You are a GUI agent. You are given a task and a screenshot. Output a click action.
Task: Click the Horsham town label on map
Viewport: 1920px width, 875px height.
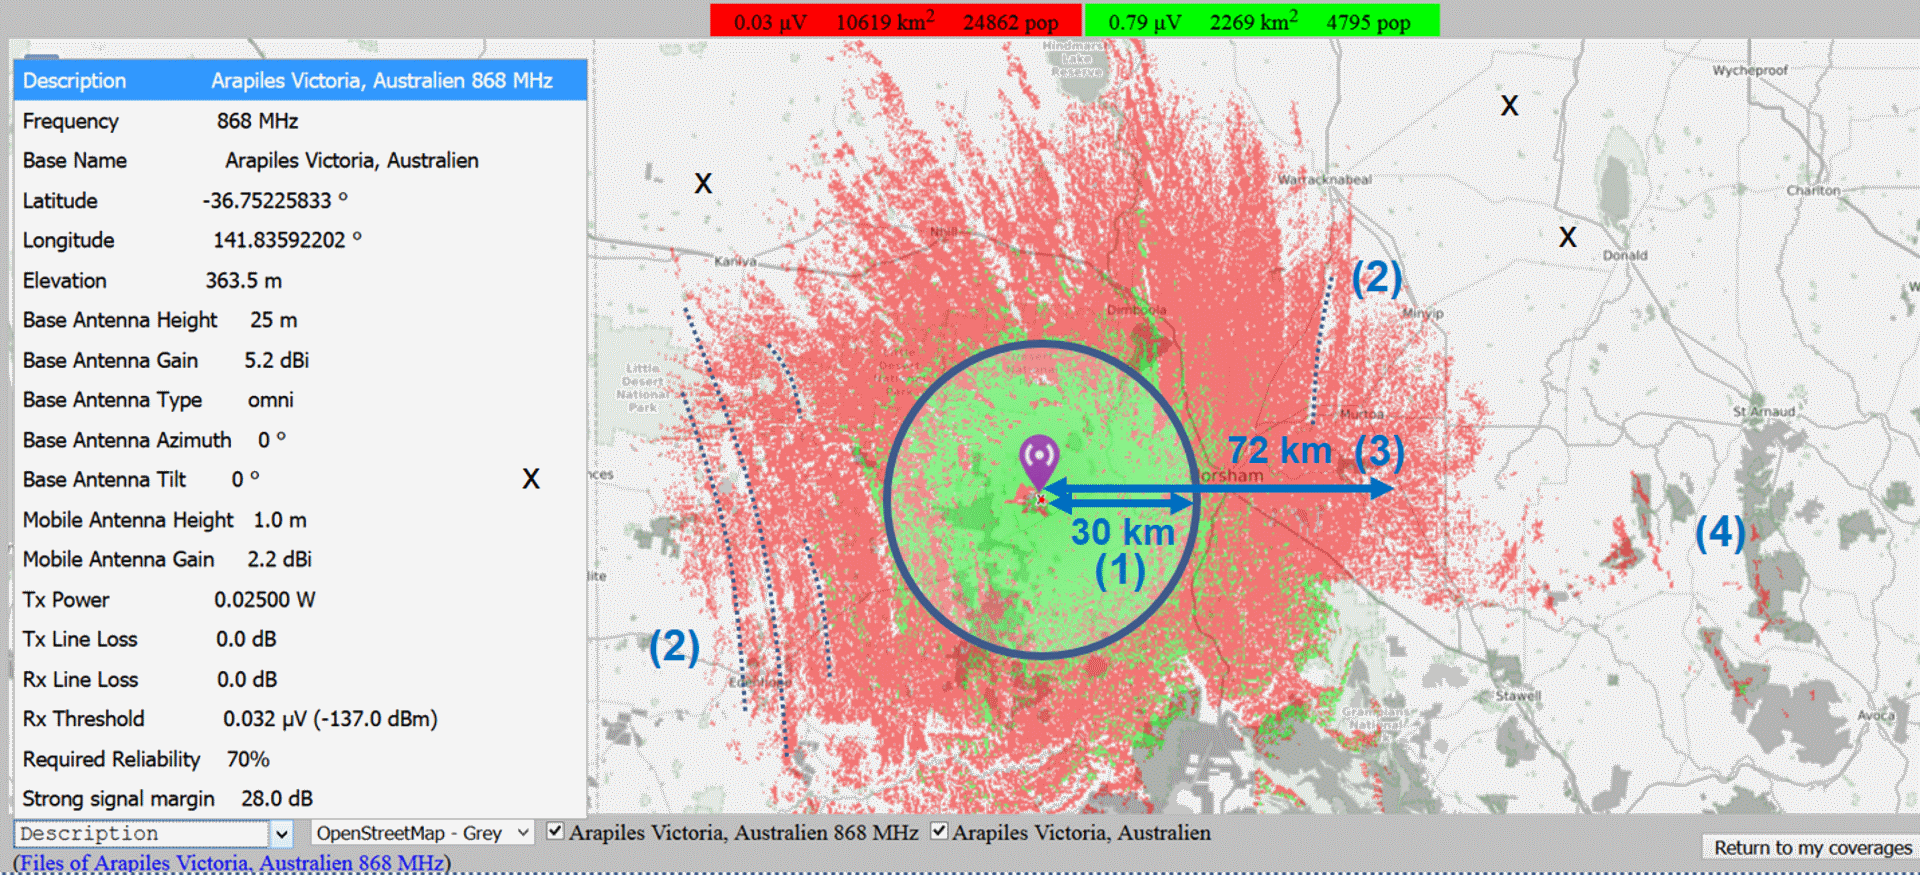pyautogui.click(x=1230, y=475)
